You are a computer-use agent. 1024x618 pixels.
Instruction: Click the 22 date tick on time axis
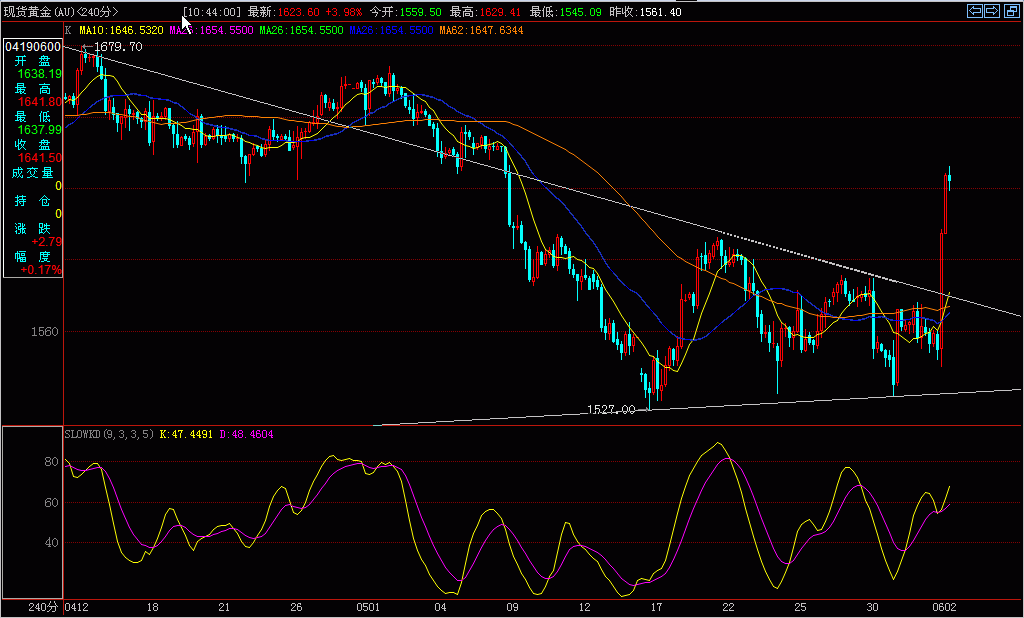728,608
